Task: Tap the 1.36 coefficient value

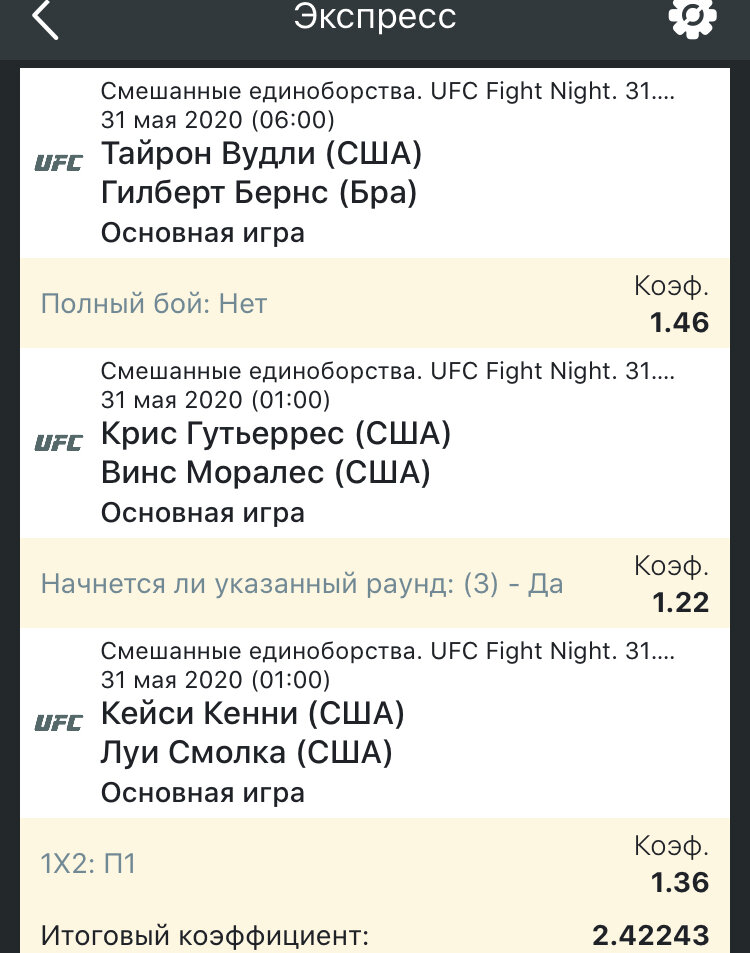Action: pos(679,882)
